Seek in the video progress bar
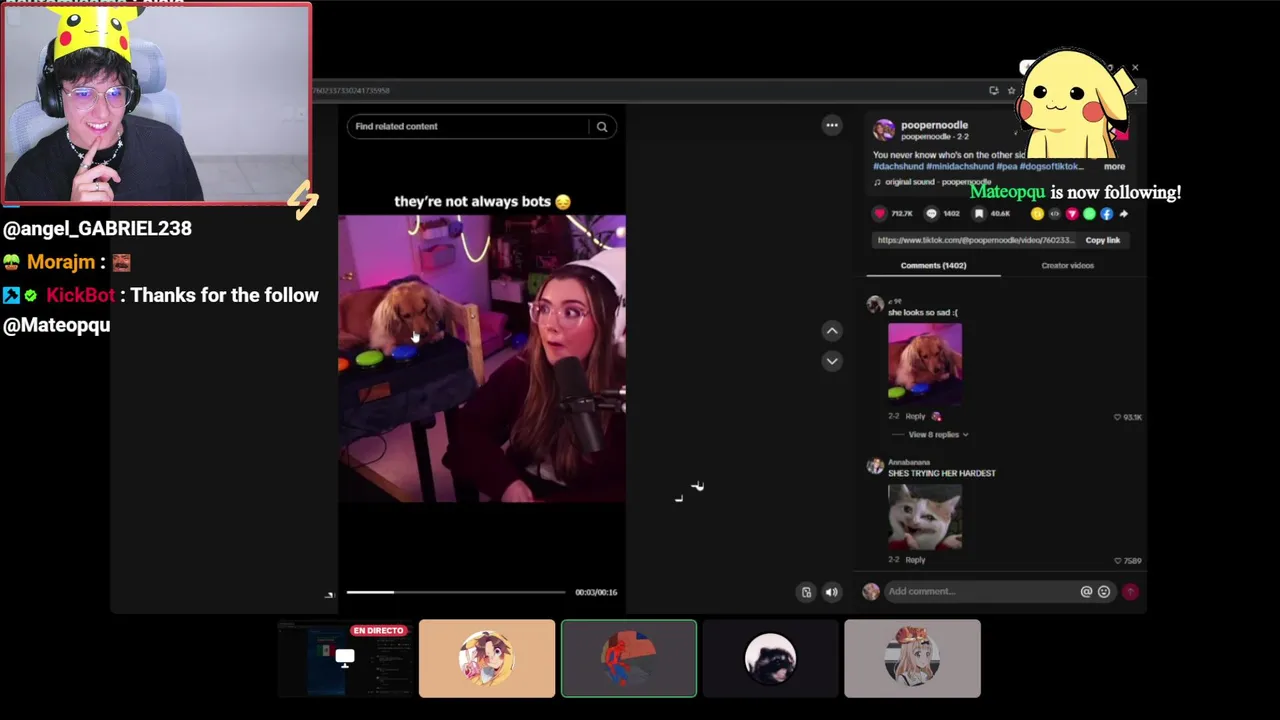 456,592
